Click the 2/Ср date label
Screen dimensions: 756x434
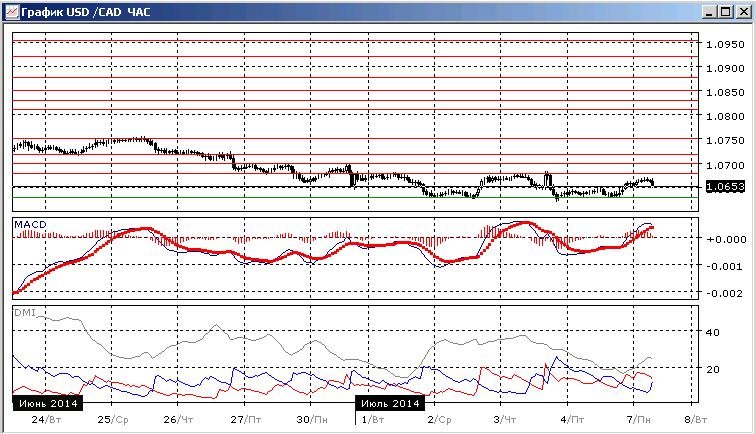coord(439,420)
